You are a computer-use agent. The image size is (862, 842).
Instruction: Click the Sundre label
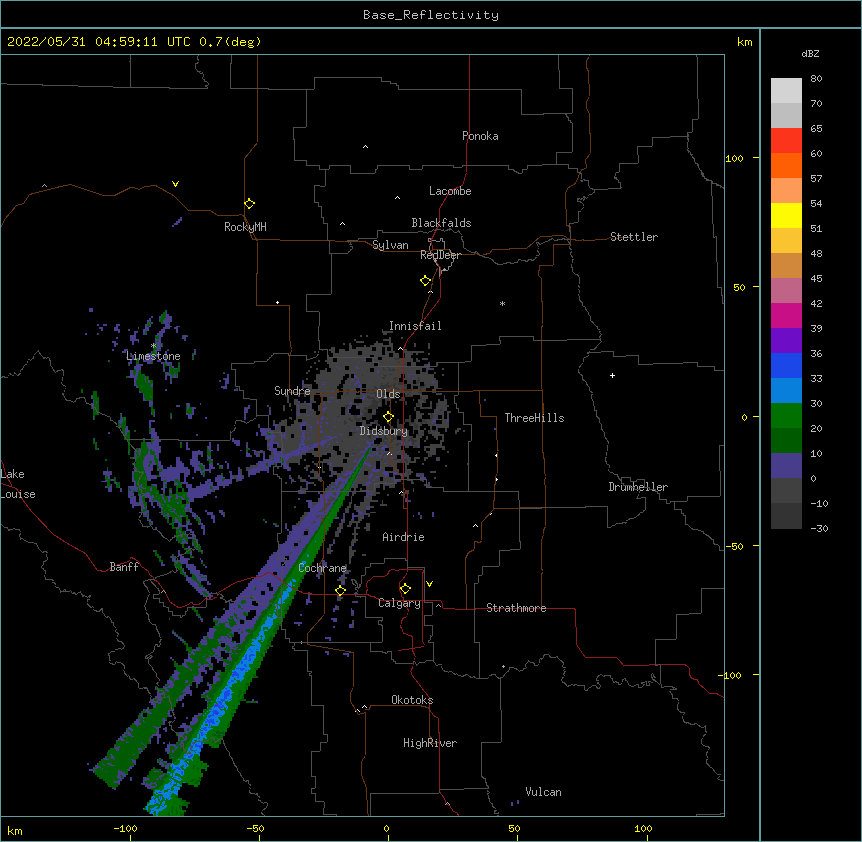(x=292, y=391)
